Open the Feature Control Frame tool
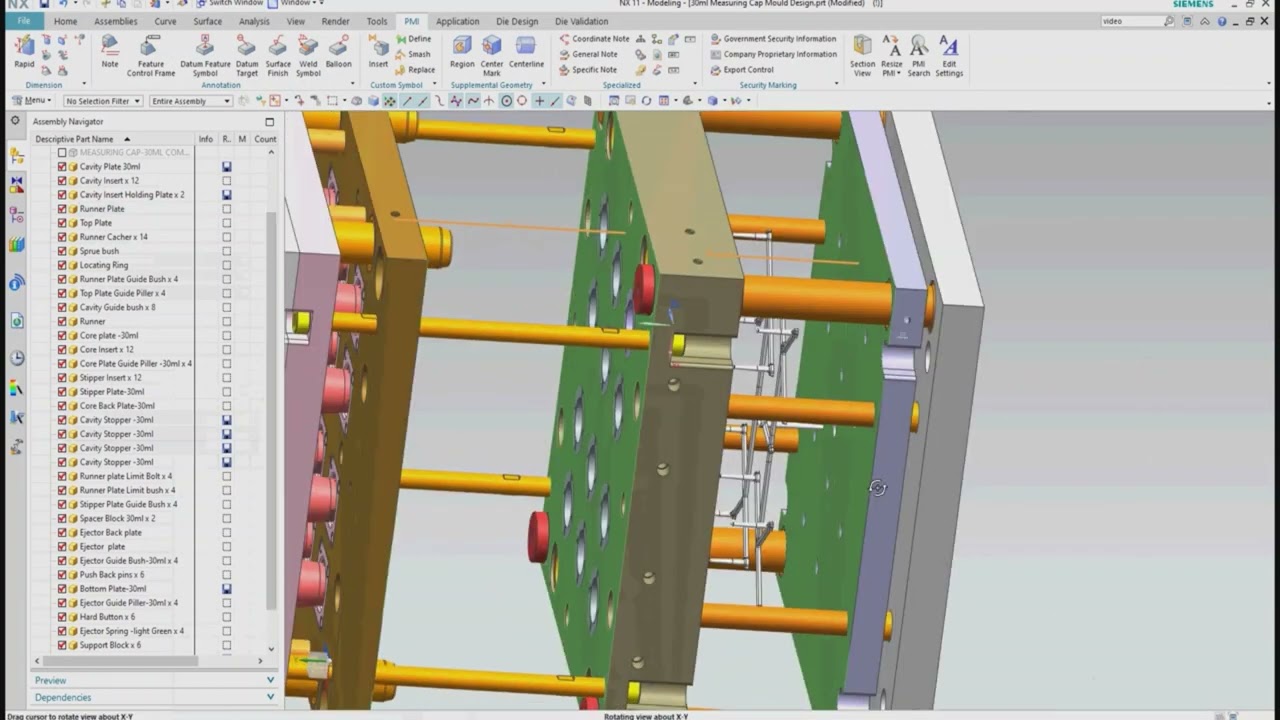The image size is (1280, 720). point(150,55)
